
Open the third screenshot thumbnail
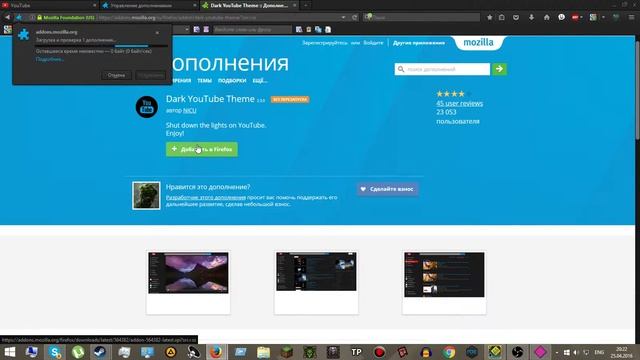444,274
